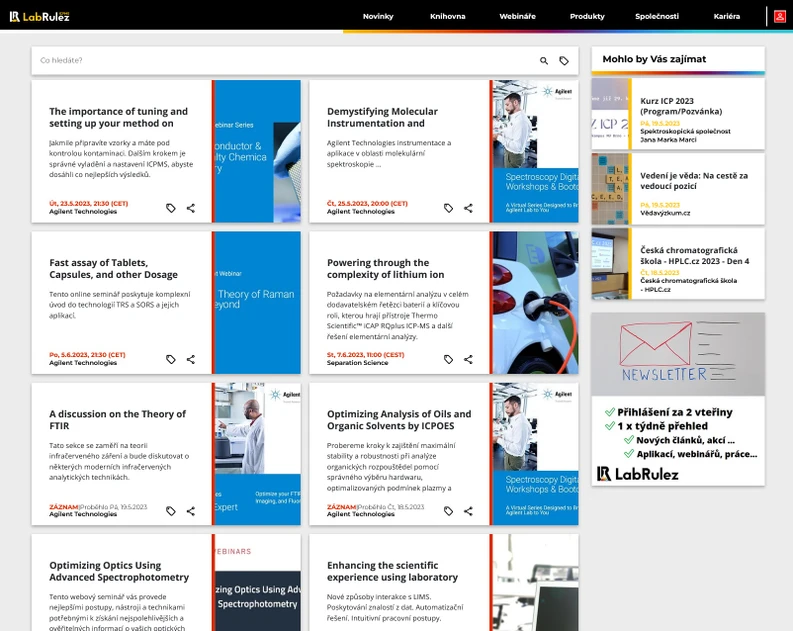This screenshot has width=793, height=631.
Task: Click the Theory of Raman blue banner image
Action: (257, 302)
